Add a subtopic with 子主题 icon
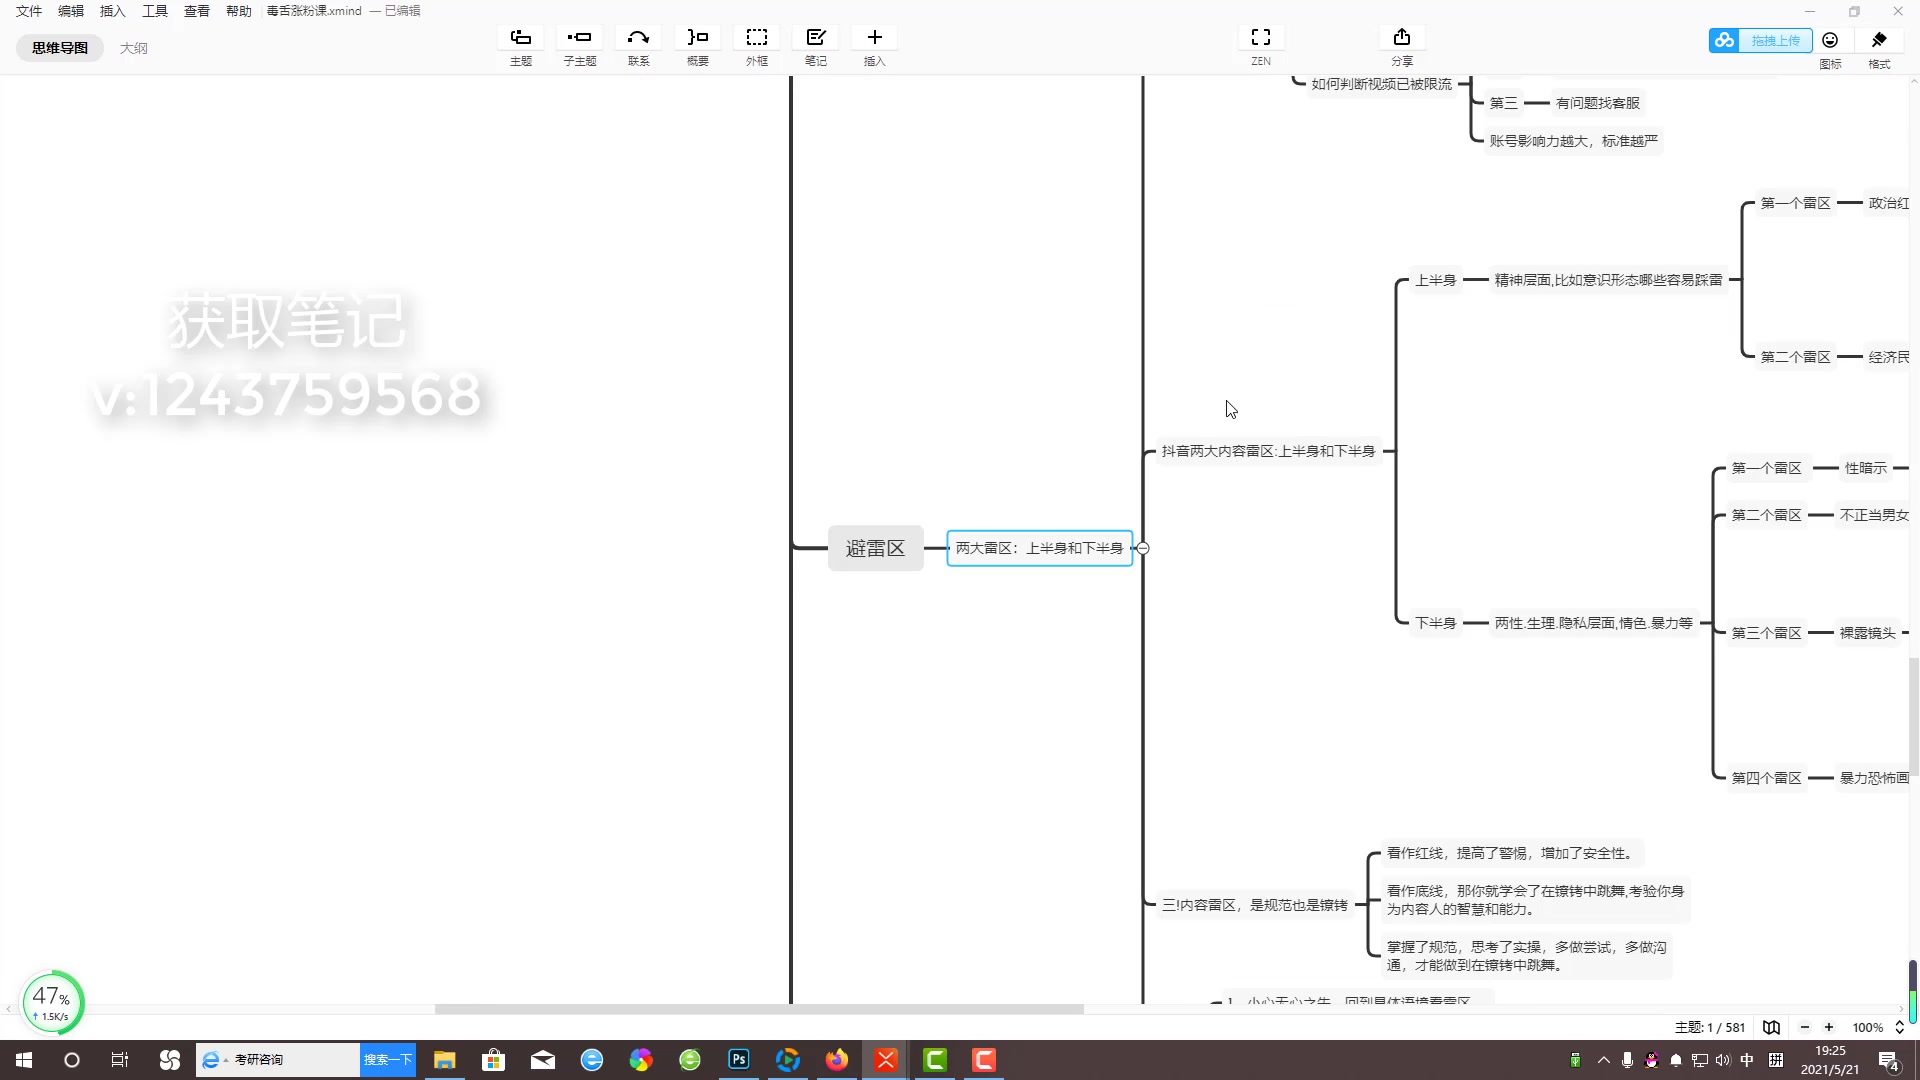 point(579,38)
